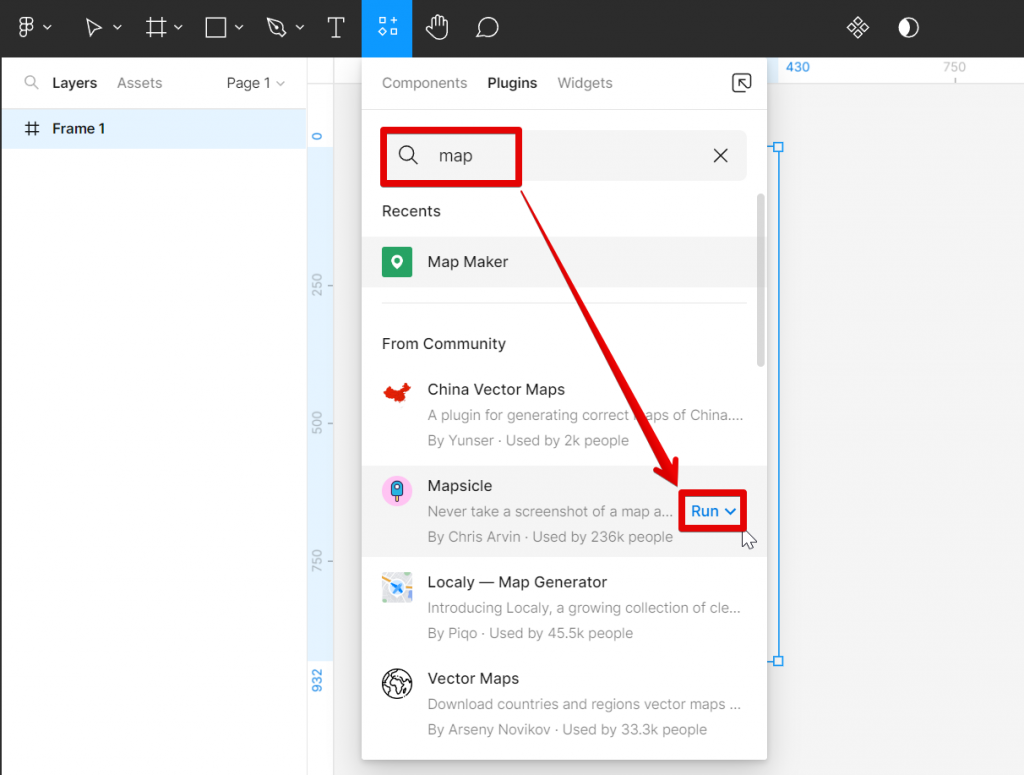Screen dimensions: 1024x775
Task: Select the Rectangle shape tool
Action: tap(217, 27)
